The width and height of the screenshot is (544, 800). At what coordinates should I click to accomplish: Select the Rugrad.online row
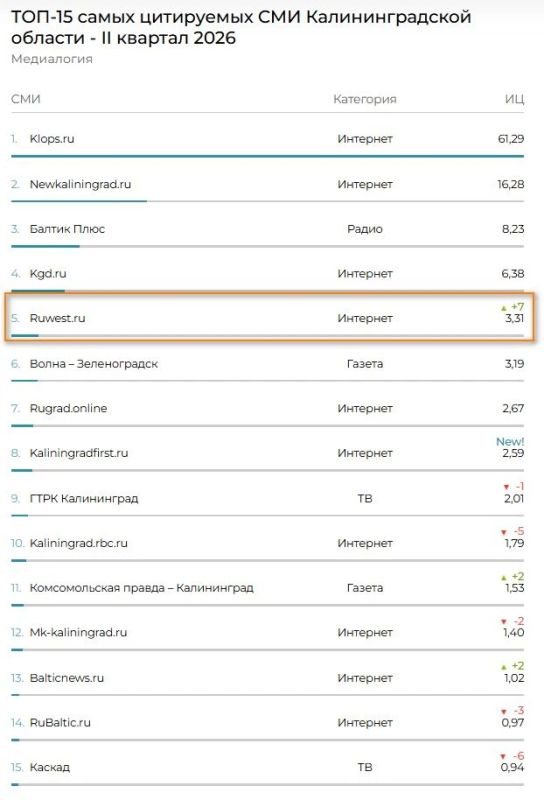(267, 409)
